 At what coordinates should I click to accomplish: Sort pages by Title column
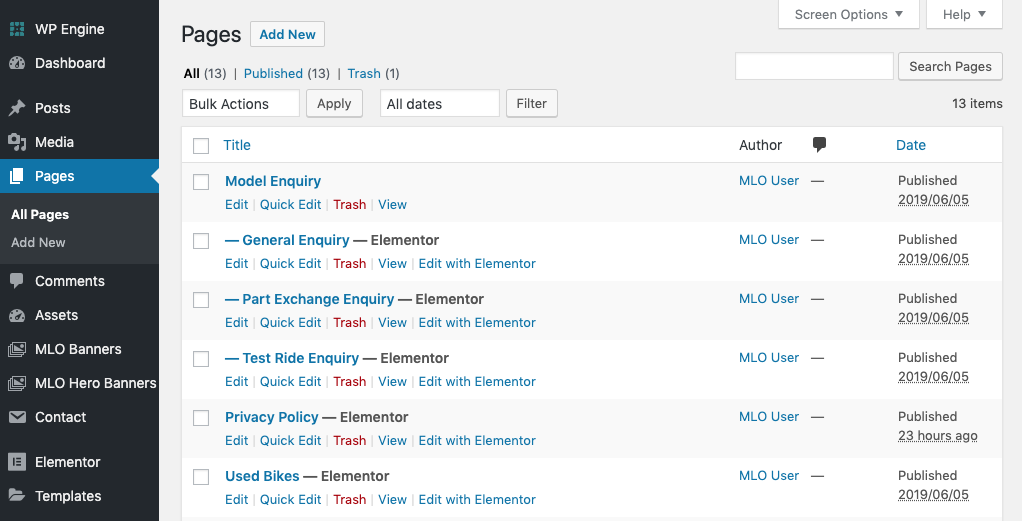[x=237, y=145]
